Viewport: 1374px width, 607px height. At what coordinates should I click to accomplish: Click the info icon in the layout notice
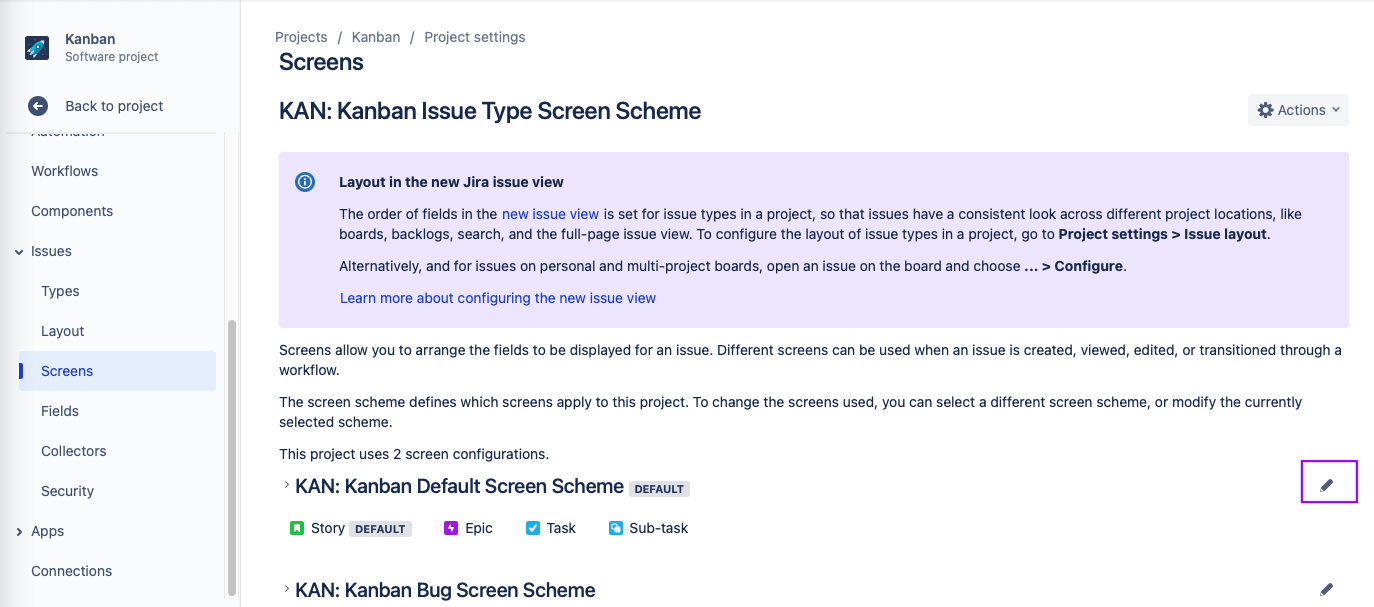click(x=305, y=182)
